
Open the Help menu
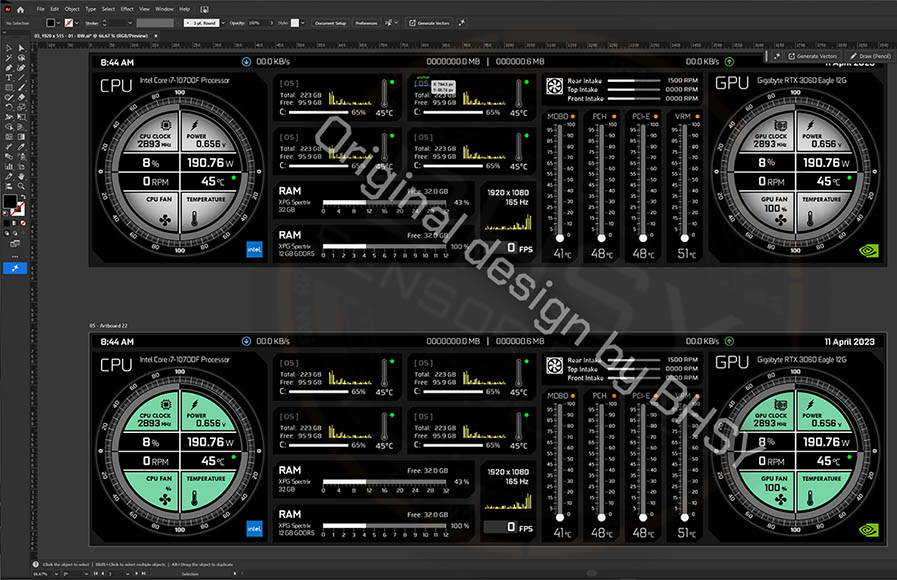click(x=185, y=9)
